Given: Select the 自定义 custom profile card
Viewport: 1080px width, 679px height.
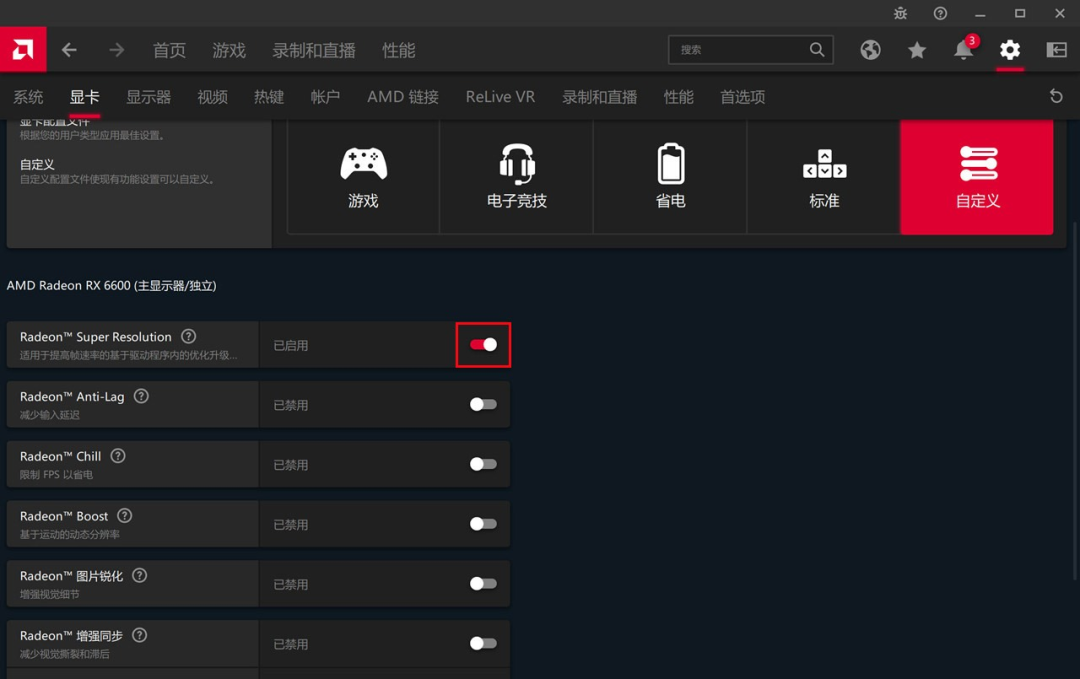Looking at the screenshot, I should [977, 176].
